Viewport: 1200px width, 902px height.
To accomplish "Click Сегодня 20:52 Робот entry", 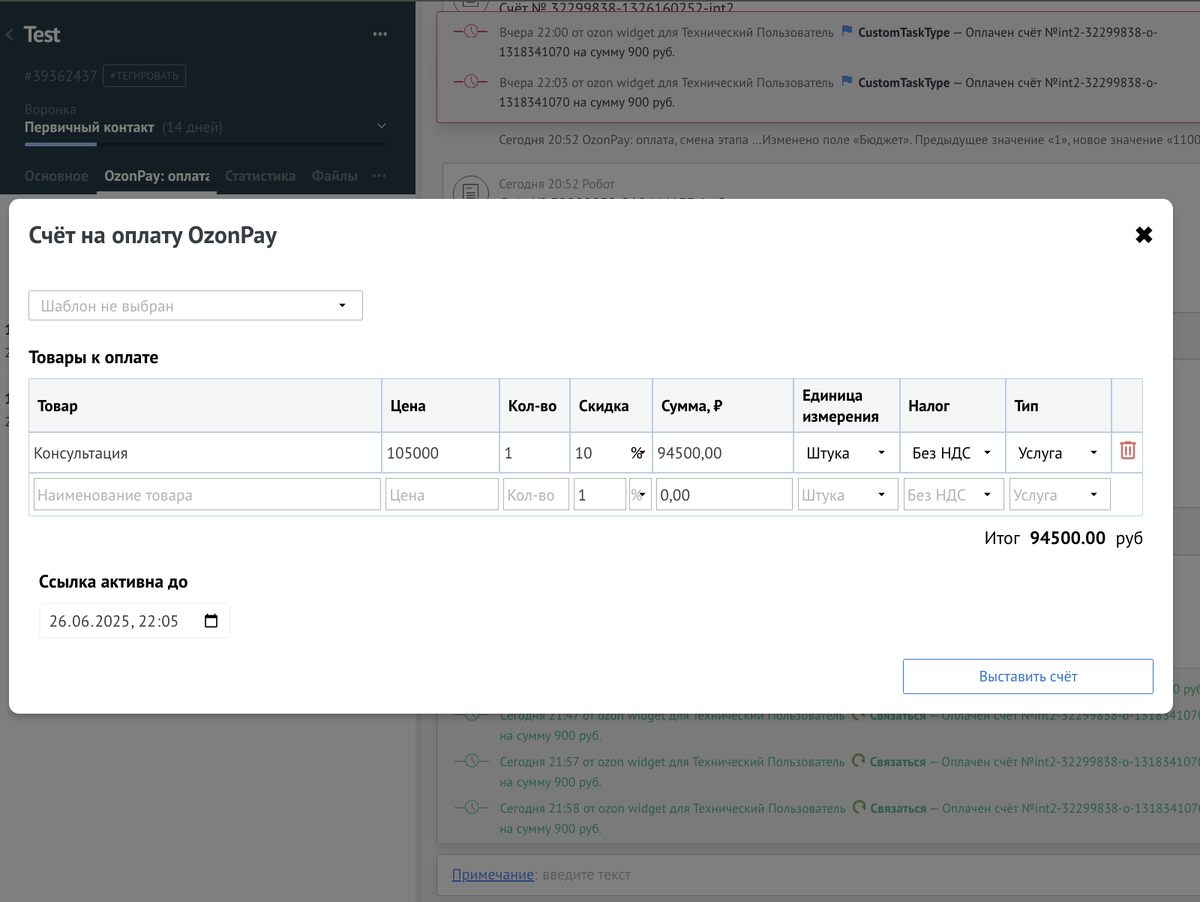I will tap(557, 184).
